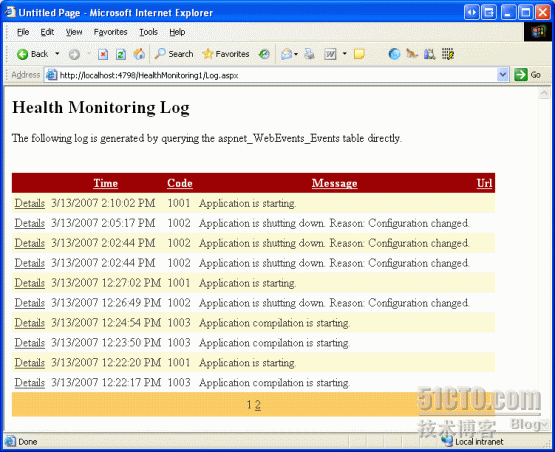Open the Edit menu
This screenshot has height=452, width=555.
pyautogui.click(x=47, y=32)
